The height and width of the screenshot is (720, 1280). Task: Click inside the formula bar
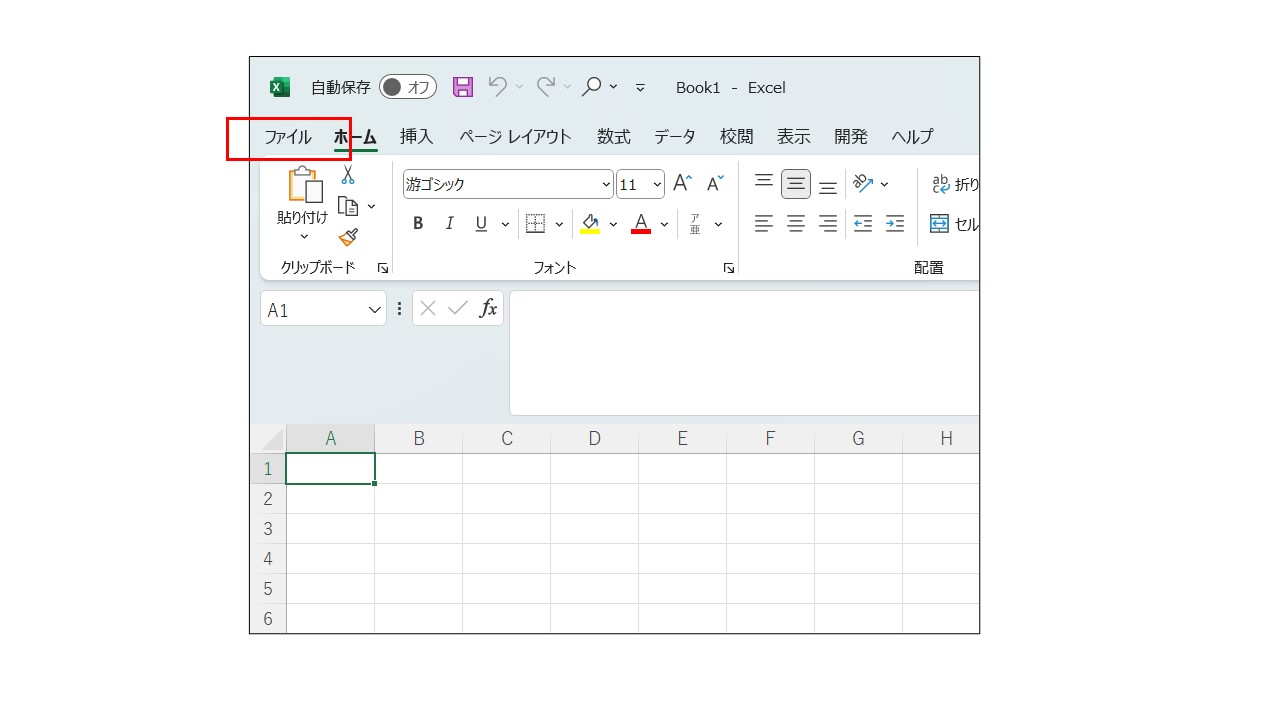pos(744,353)
